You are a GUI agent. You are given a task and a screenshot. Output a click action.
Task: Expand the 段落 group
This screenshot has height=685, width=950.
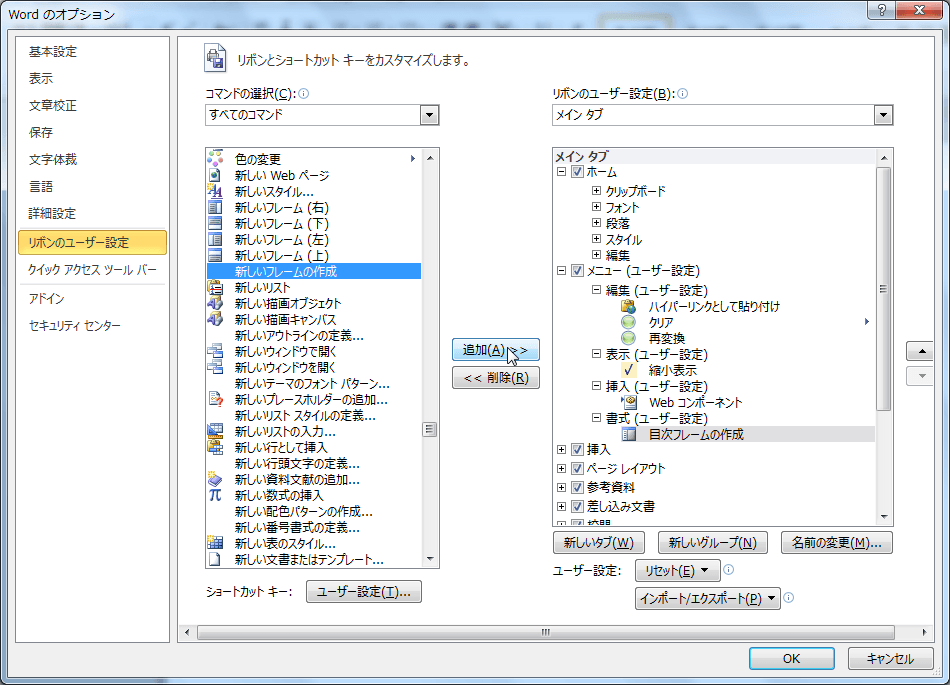(x=596, y=222)
